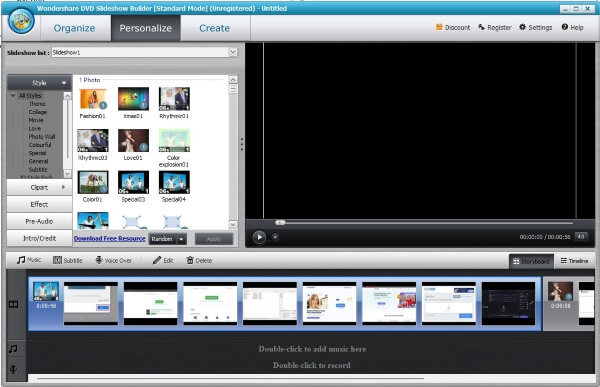Select Theme style category
Screen dimensions: 600x387
(37, 104)
